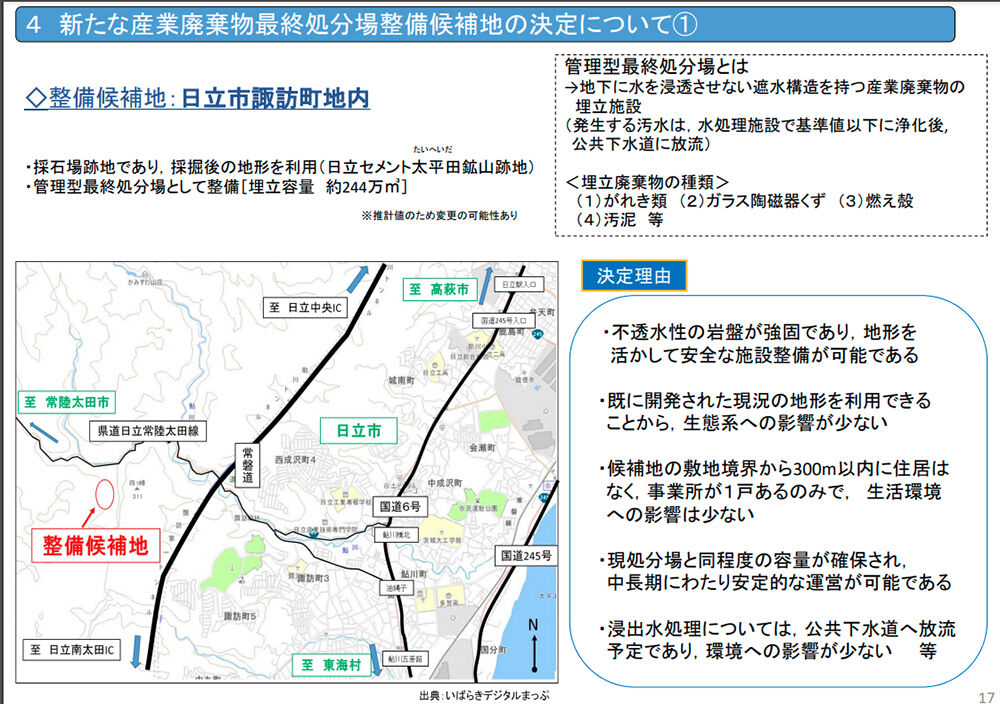Viewport: 1000px width, 704px height.
Task: Click the 管理型最終処分場とは definition box
Action: [x=771, y=145]
